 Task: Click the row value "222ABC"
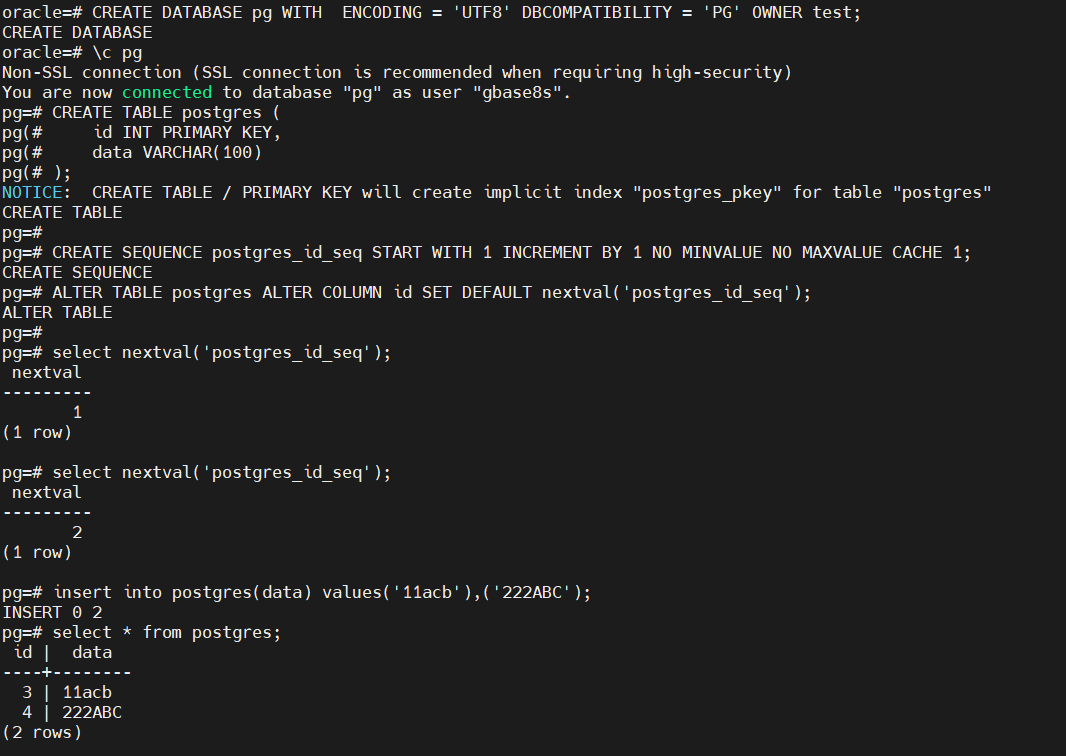tap(92, 712)
